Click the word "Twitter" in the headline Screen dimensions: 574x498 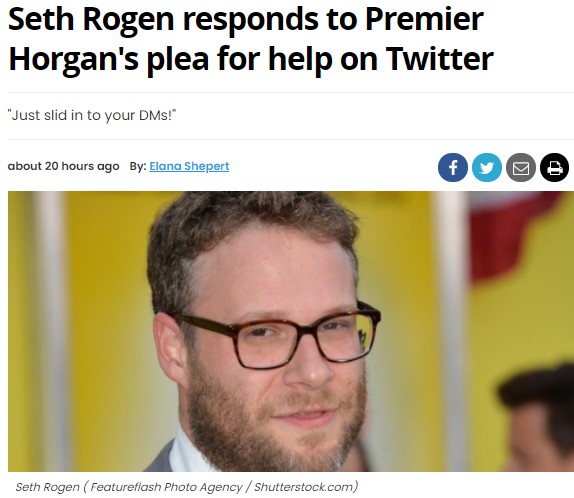pos(439,59)
